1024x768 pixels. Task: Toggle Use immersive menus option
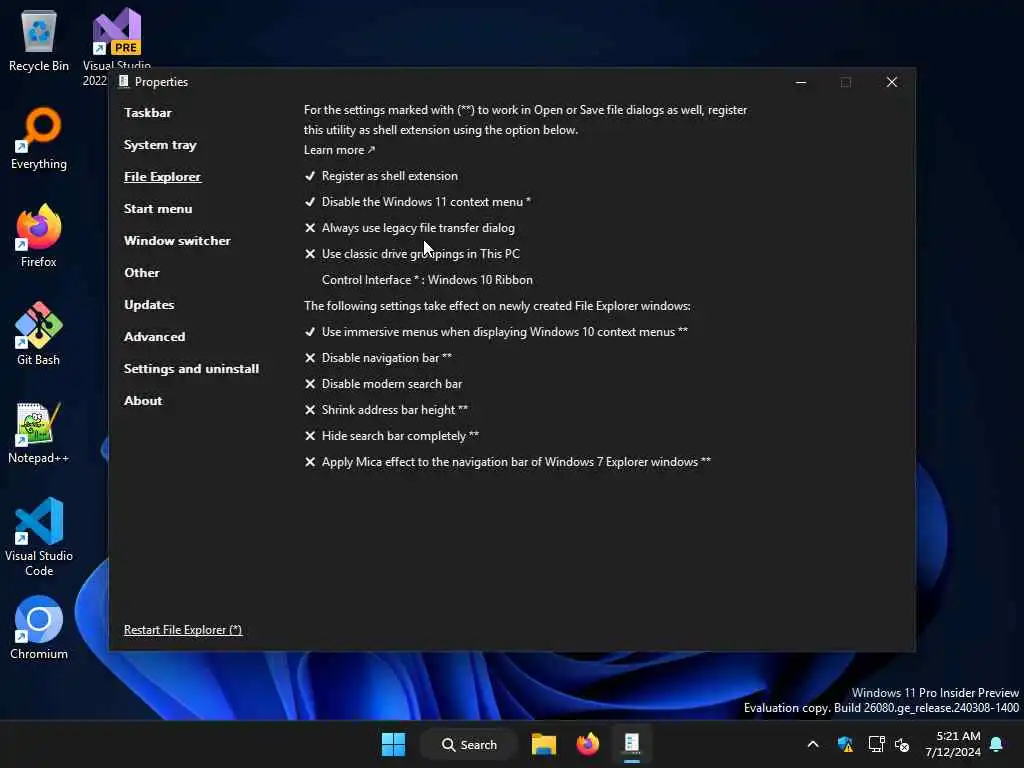(x=496, y=332)
